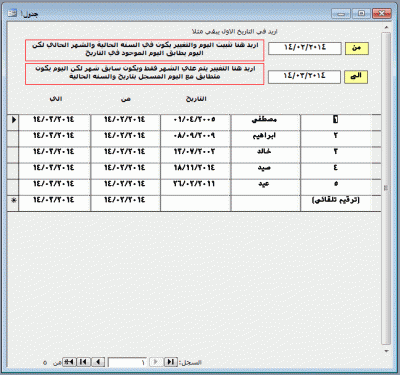Click the من date cell in عيد row
This screenshot has width=400, height=375.
(x=125, y=186)
